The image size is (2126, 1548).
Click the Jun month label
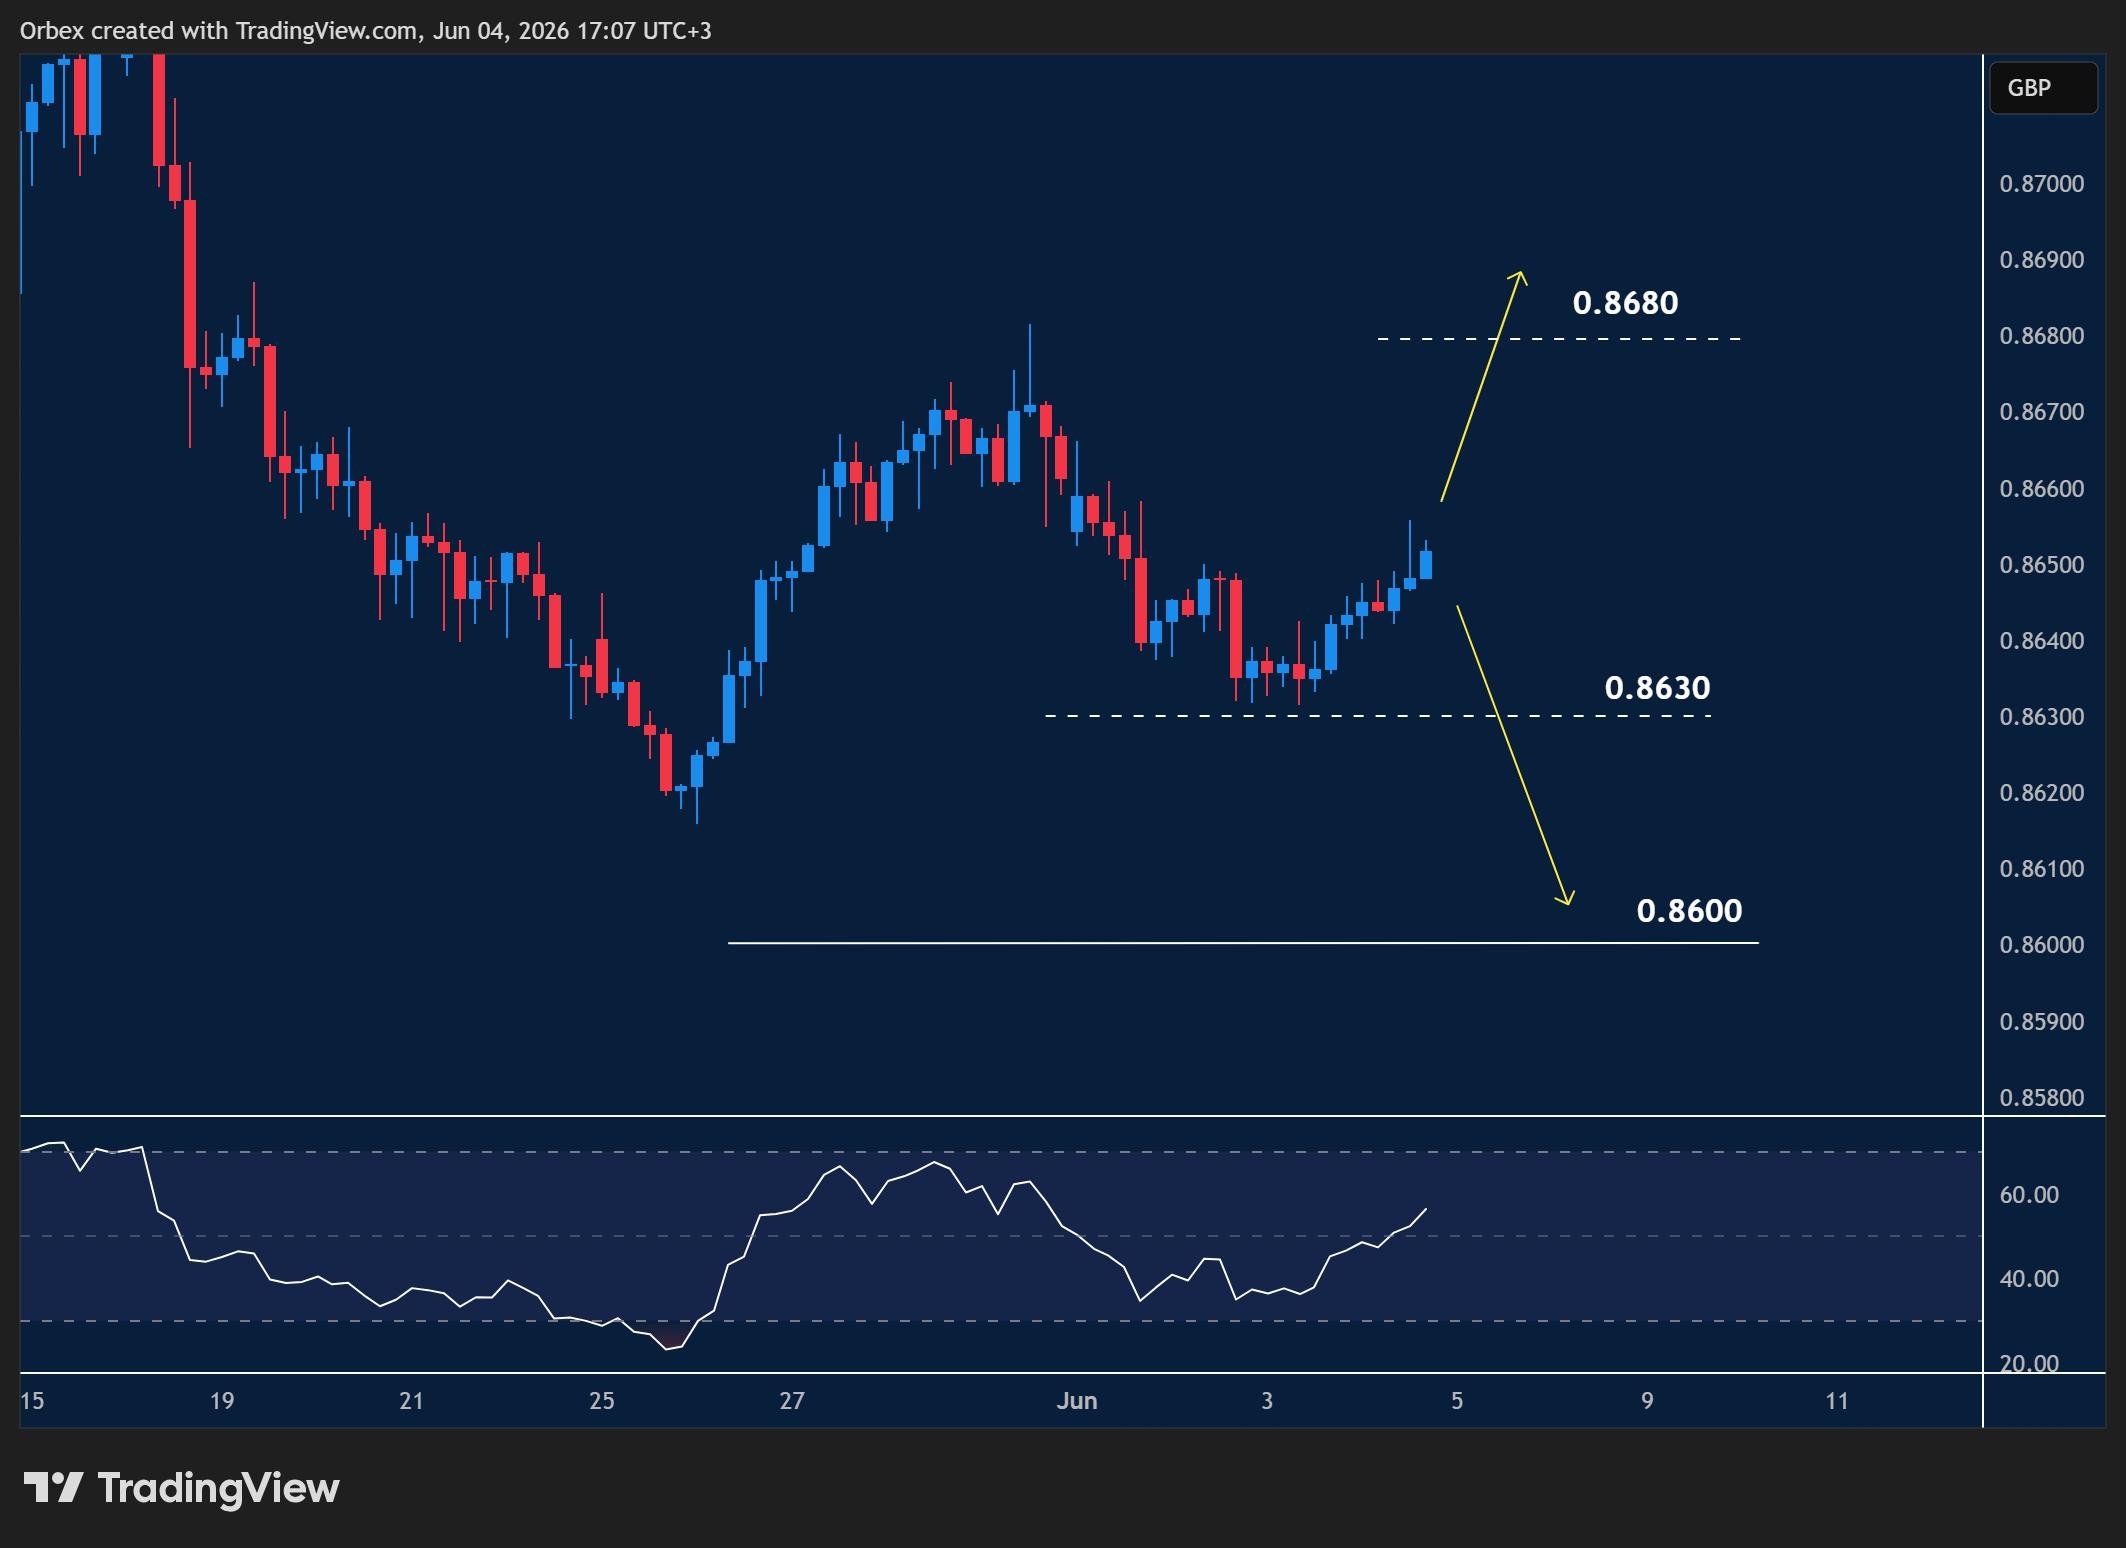click(x=1077, y=1401)
